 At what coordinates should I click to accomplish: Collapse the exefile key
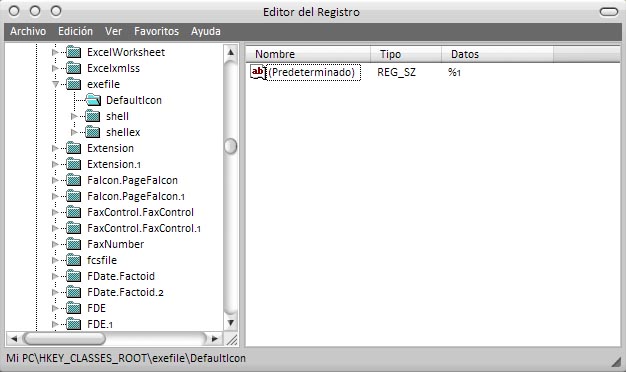coord(55,84)
